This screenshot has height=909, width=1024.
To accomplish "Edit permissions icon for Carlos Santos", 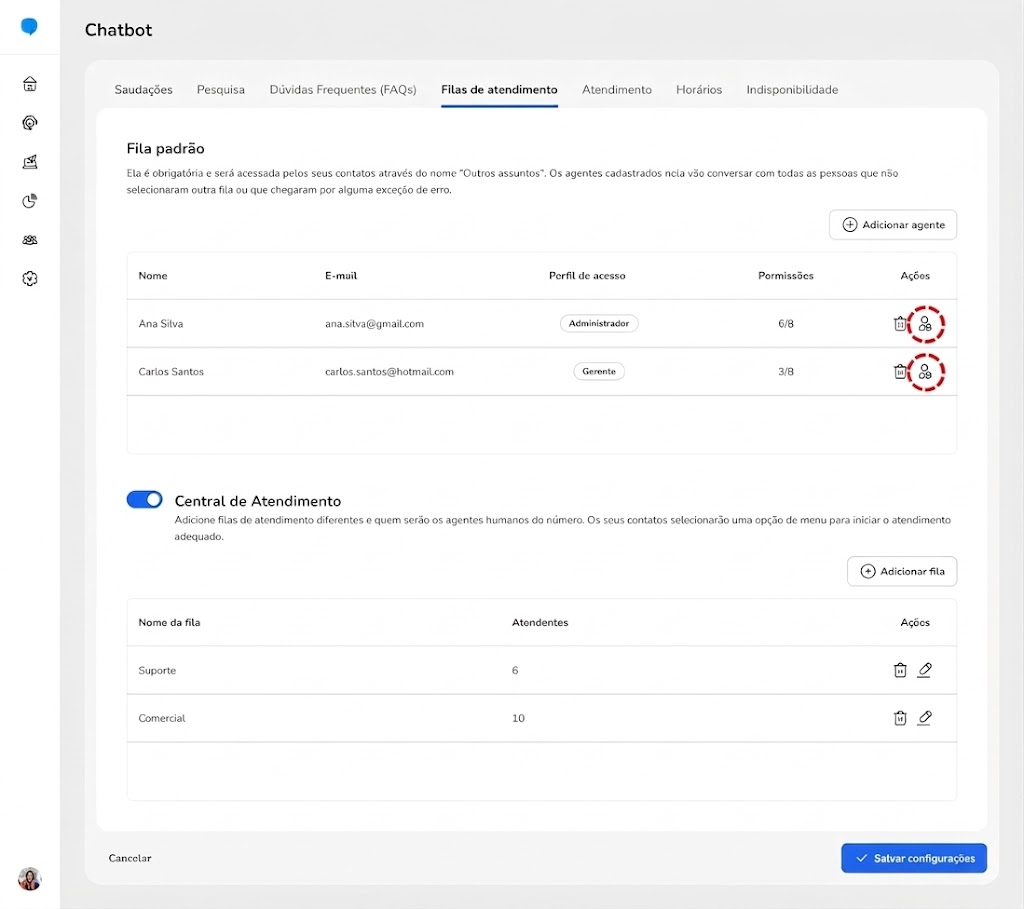I will (x=925, y=372).
